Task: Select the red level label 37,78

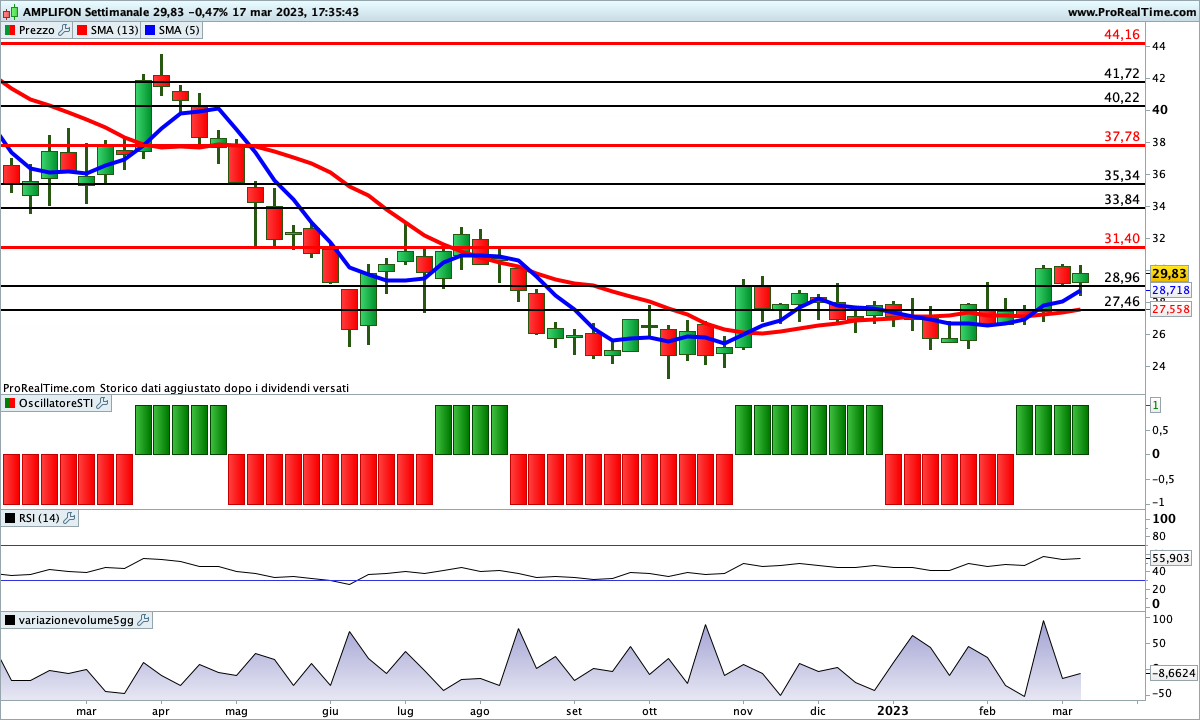Action: [1122, 136]
